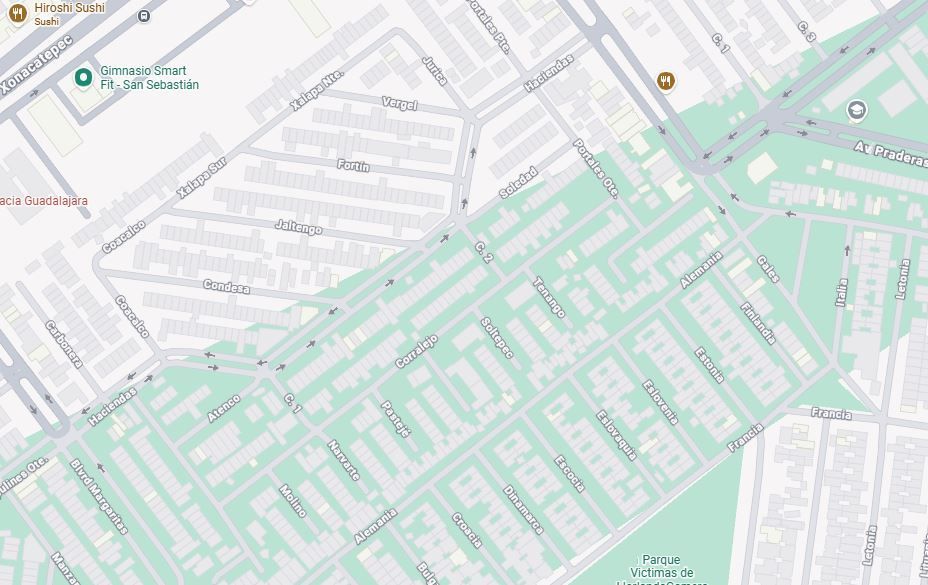Click the Jaltengo street label

tap(299, 227)
